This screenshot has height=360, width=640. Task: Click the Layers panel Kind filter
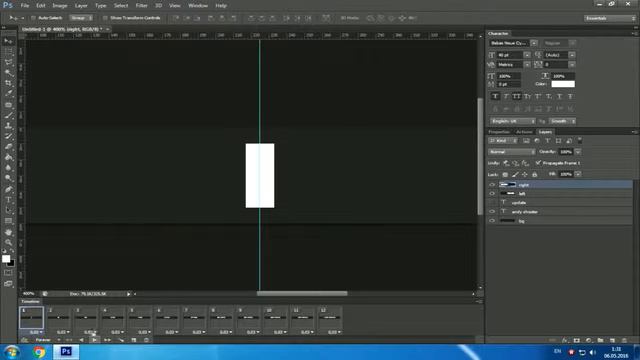[x=503, y=141]
